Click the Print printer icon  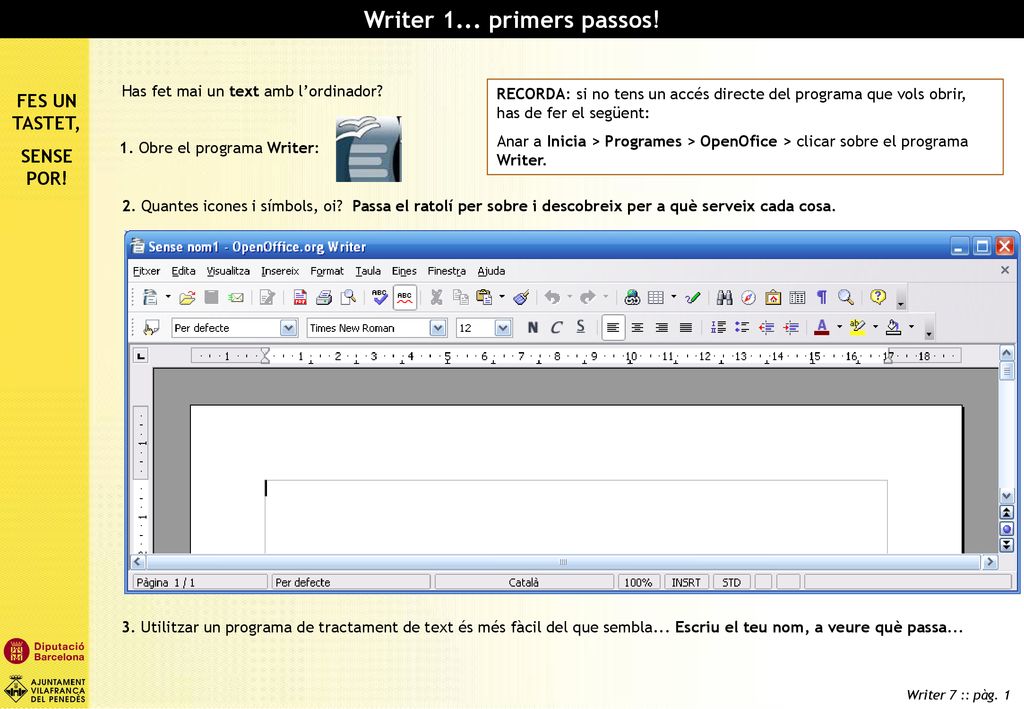pyautogui.click(x=324, y=298)
